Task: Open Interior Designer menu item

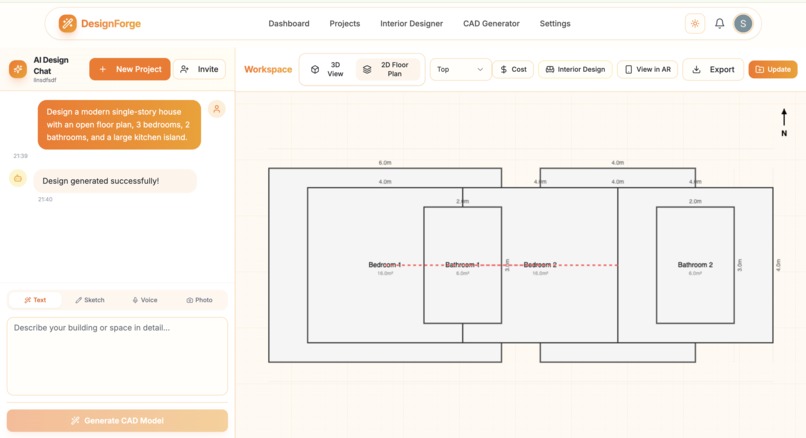Action: [411, 24]
